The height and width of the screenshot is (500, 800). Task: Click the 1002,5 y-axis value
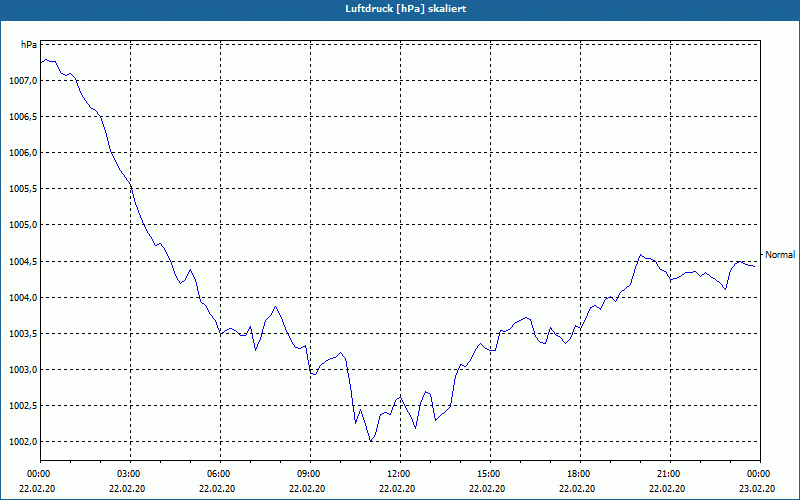coord(23,406)
